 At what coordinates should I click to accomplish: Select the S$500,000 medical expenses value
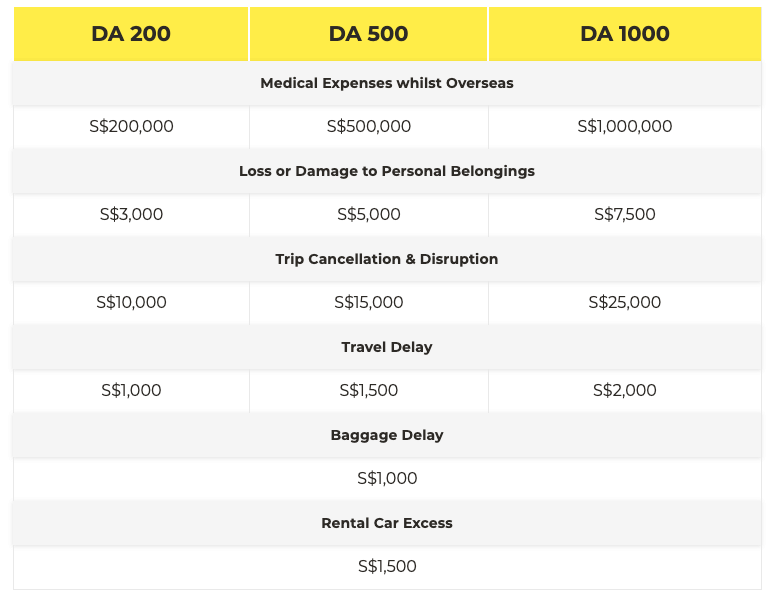[x=368, y=127]
